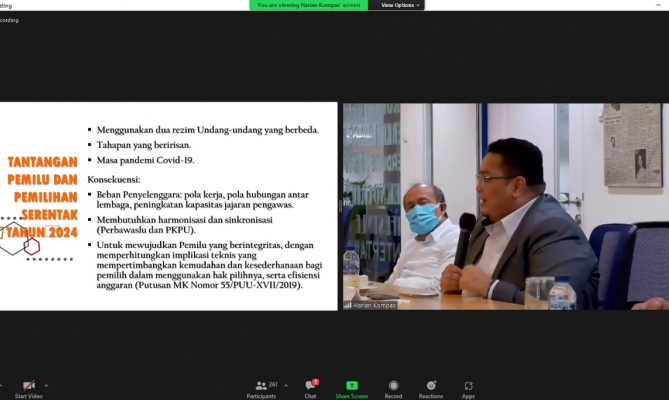Click the speaker video feed with microphone
The height and width of the screenshot is (400, 669).
click(x=505, y=206)
